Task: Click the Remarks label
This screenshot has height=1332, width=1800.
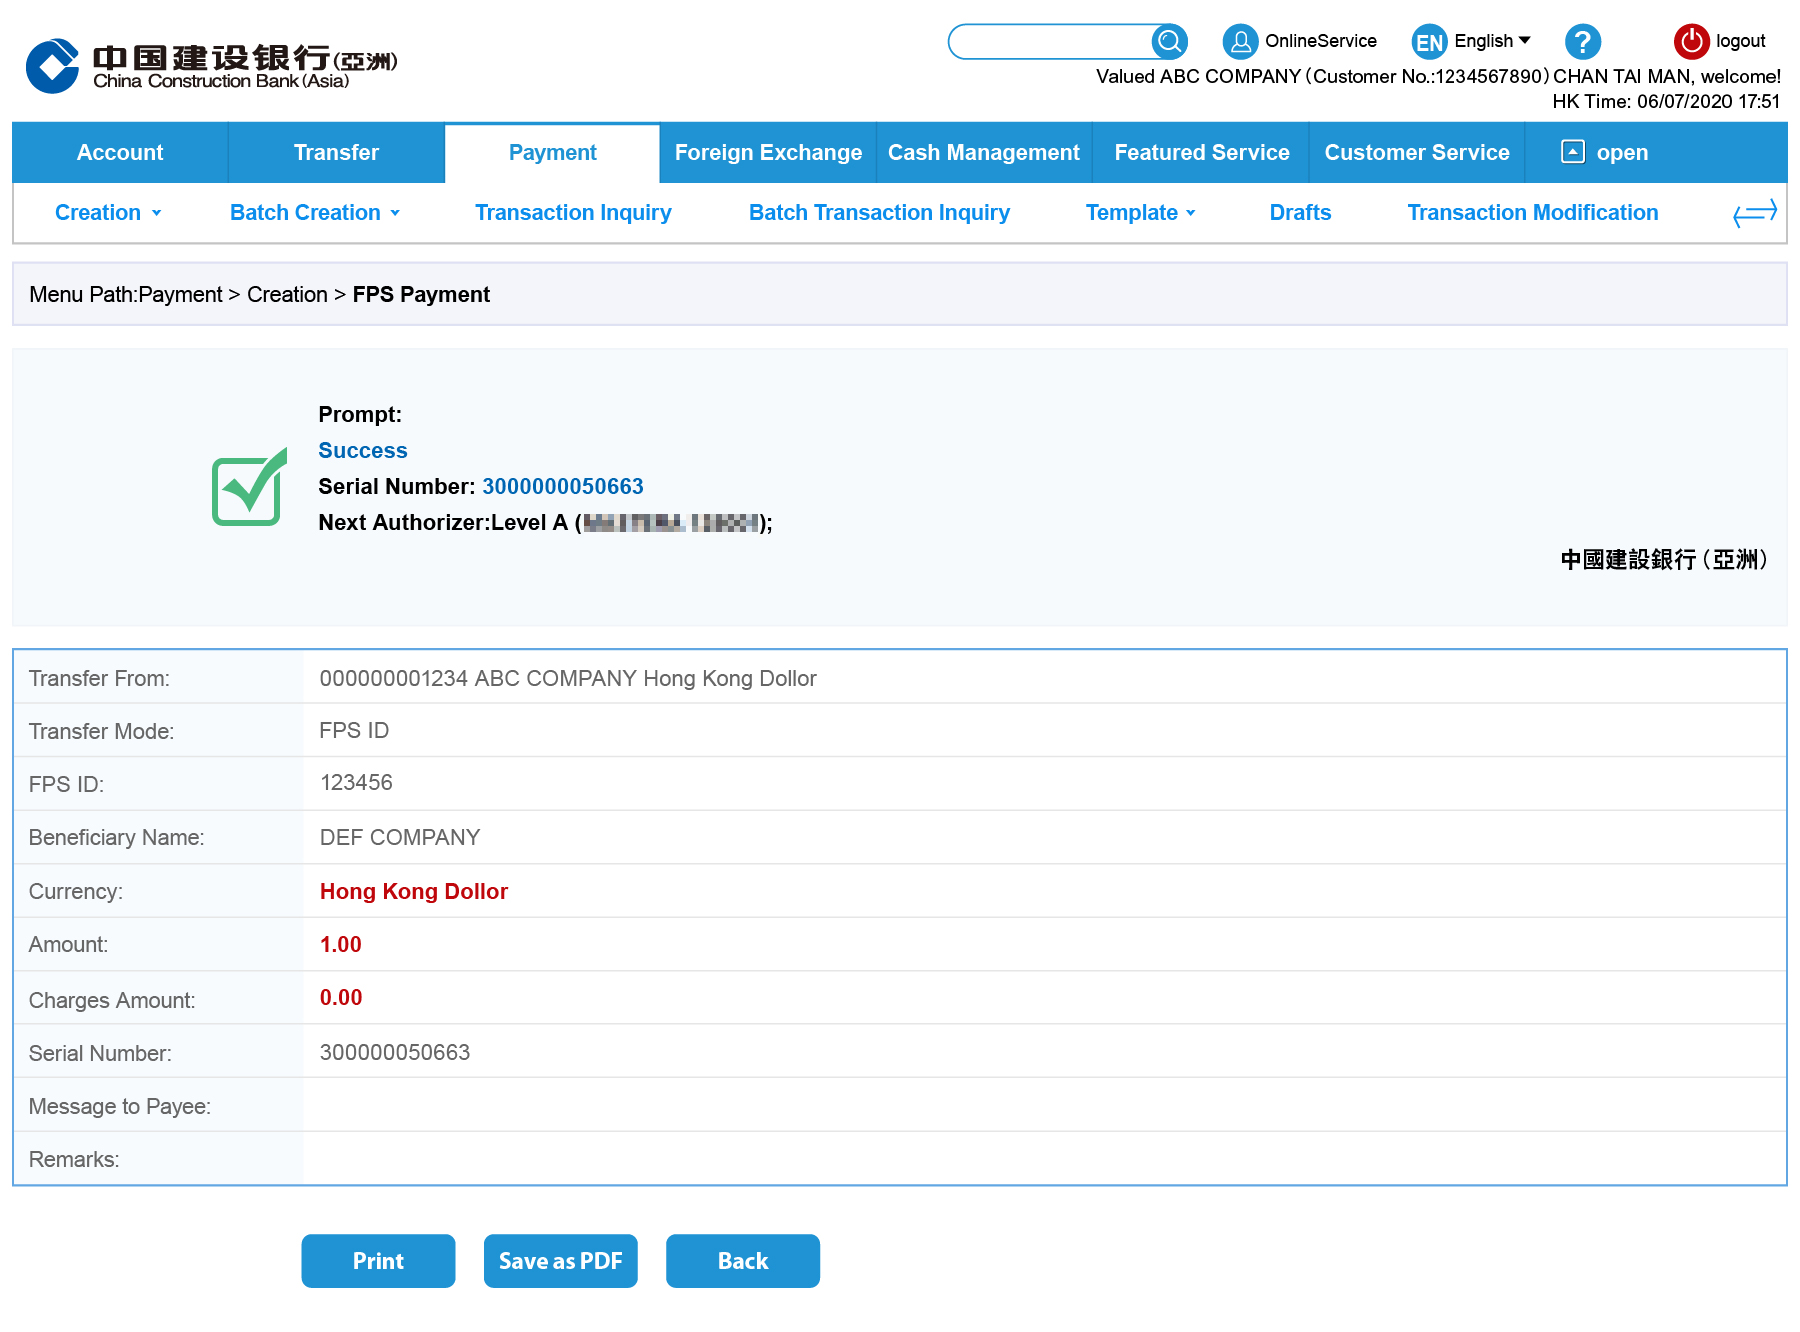Action: coord(74,1159)
